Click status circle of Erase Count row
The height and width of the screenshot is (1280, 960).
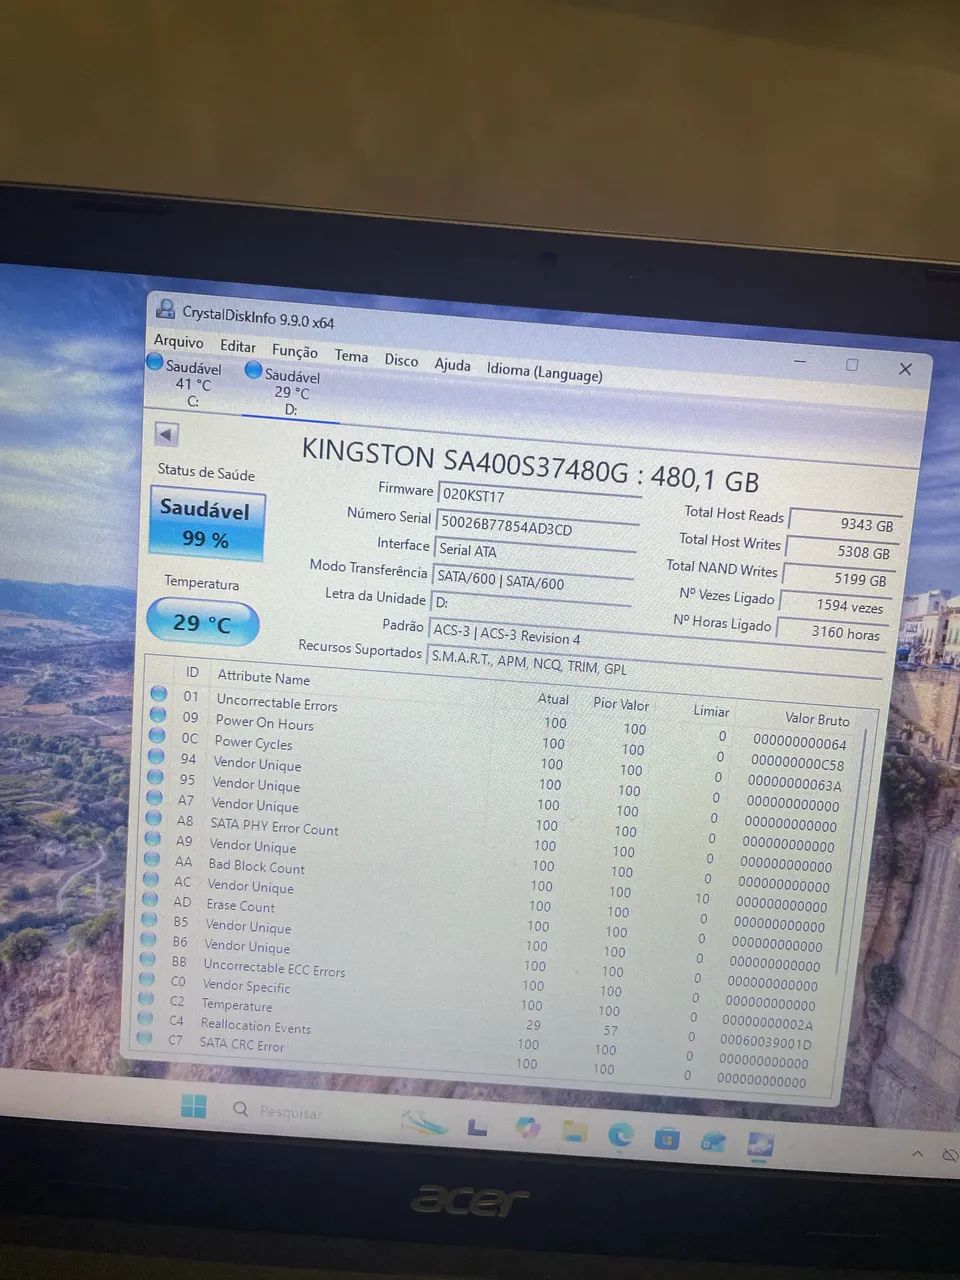point(149,900)
